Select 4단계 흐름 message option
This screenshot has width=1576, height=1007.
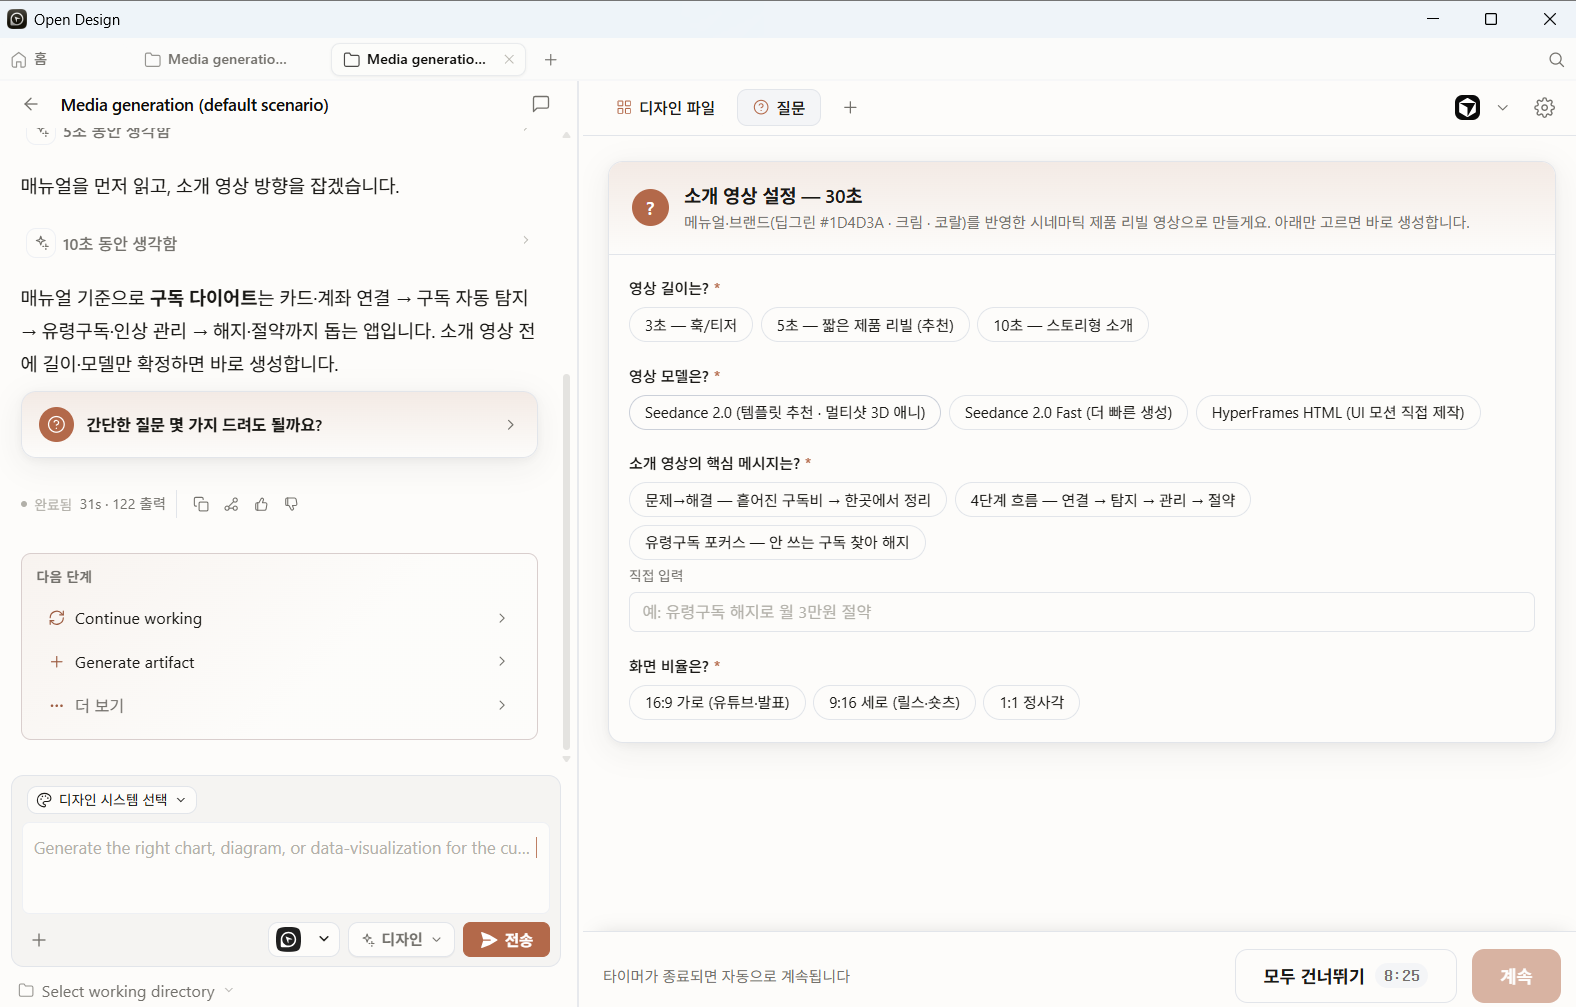click(x=1103, y=500)
